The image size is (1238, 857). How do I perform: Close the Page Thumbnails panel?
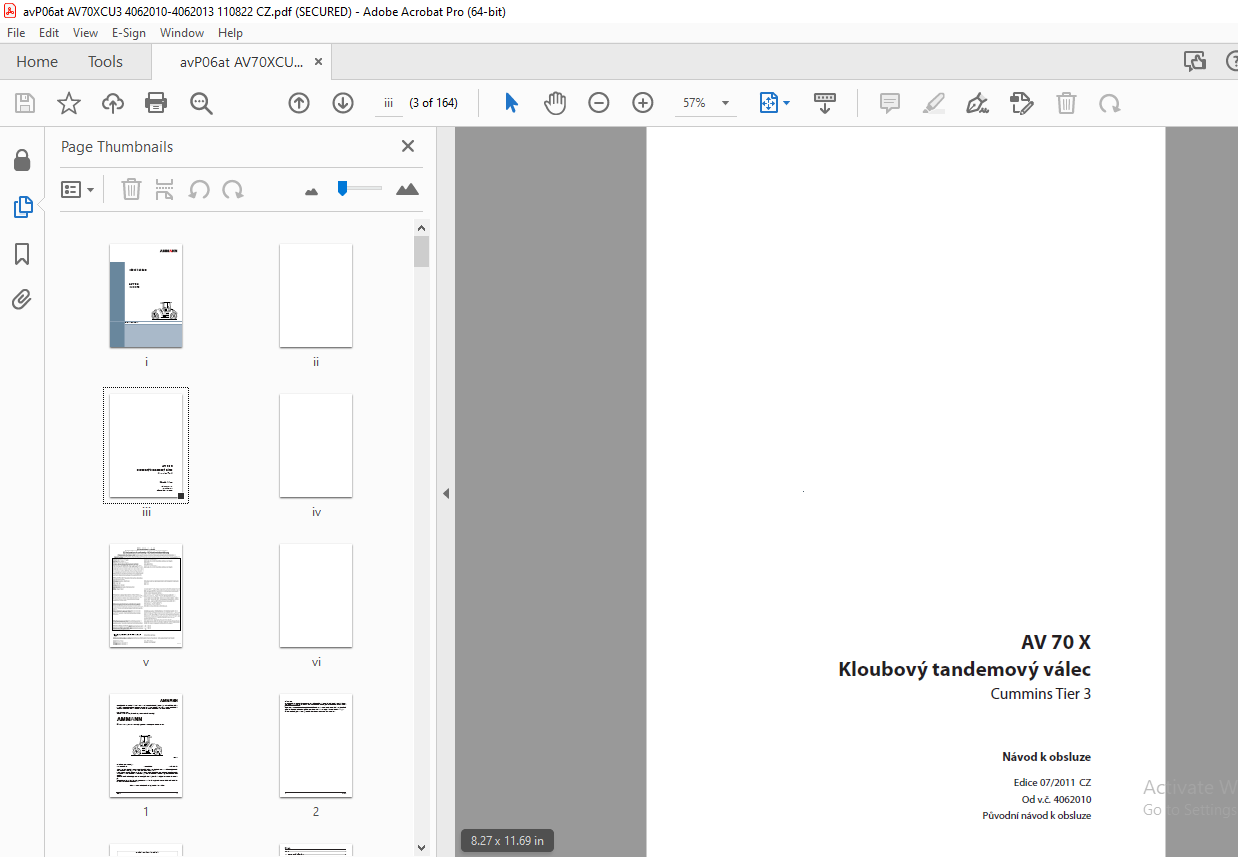tap(408, 146)
